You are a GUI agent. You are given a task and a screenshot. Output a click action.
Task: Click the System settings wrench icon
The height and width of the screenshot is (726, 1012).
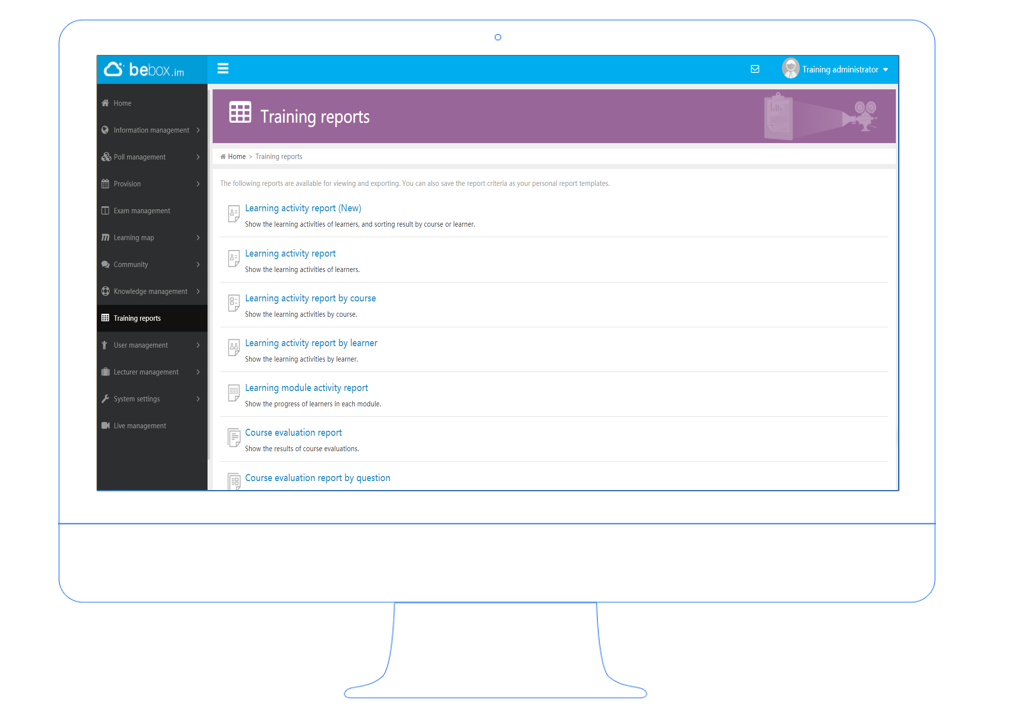105,399
